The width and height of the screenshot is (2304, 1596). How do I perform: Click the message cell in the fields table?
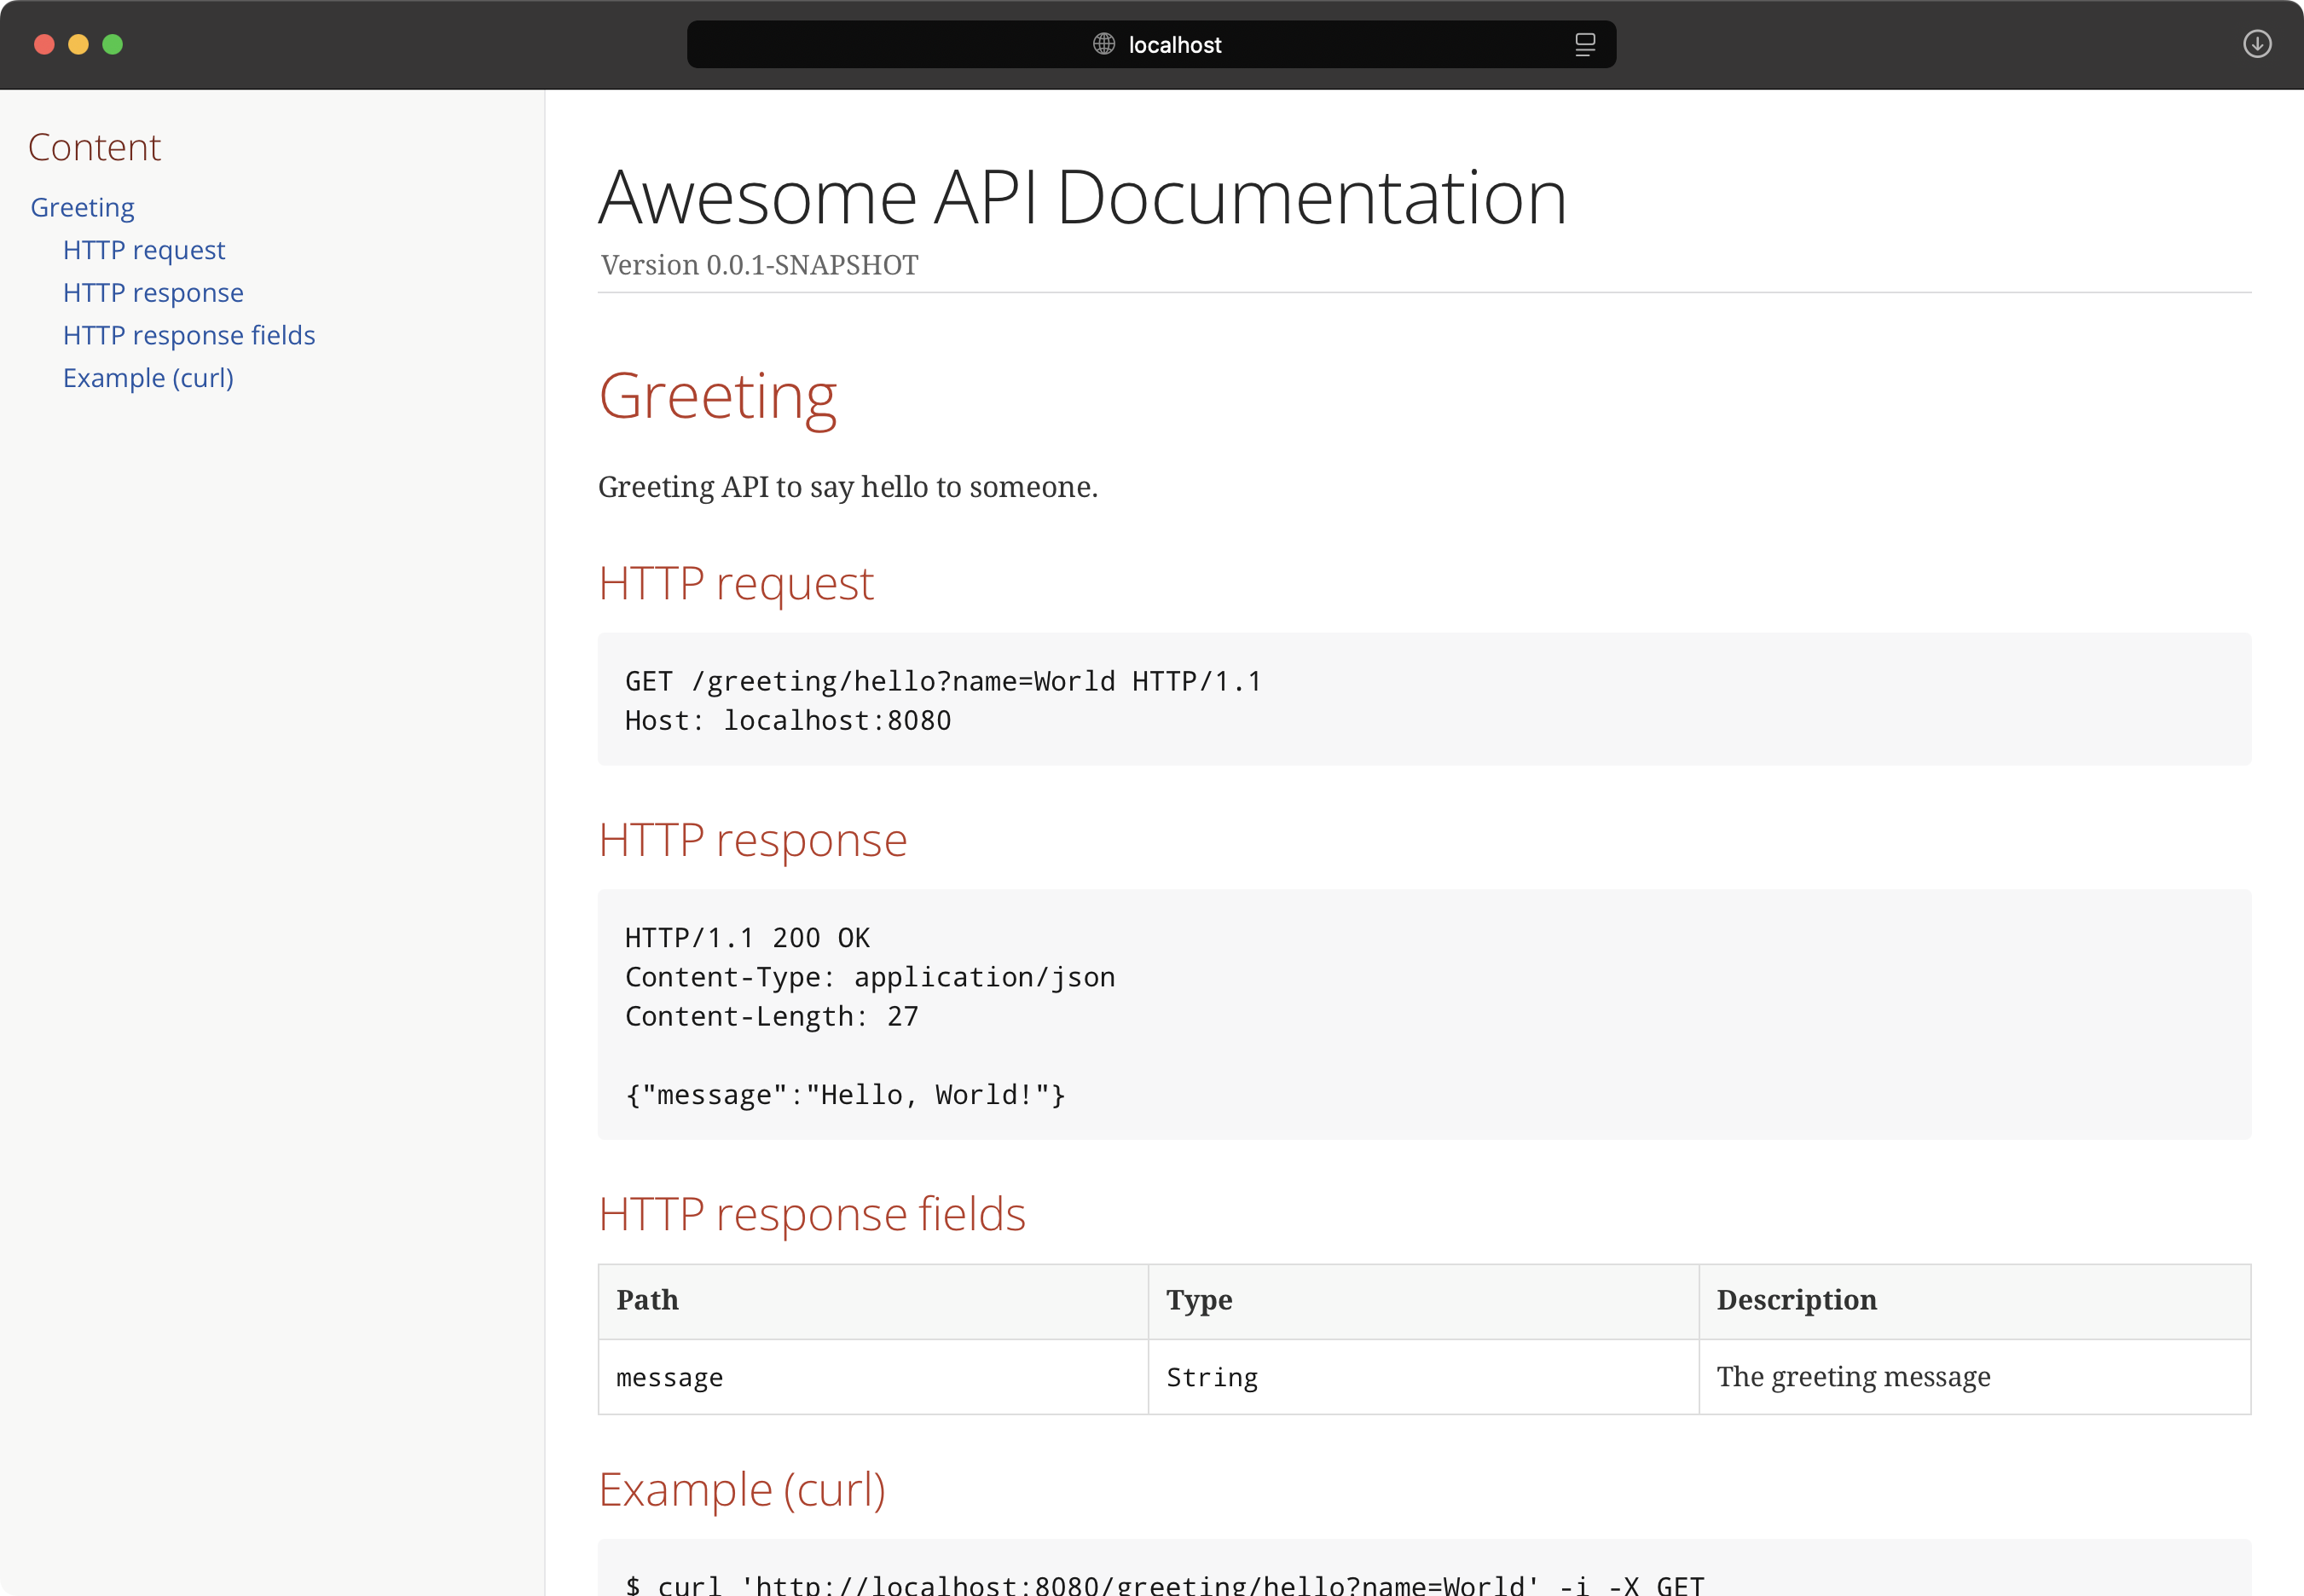click(669, 1378)
